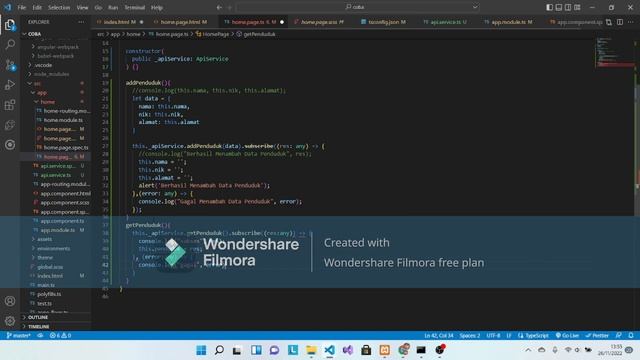This screenshot has height=360, width=640.
Task: Open File Explorer from taskbar
Action: (x=311, y=350)
